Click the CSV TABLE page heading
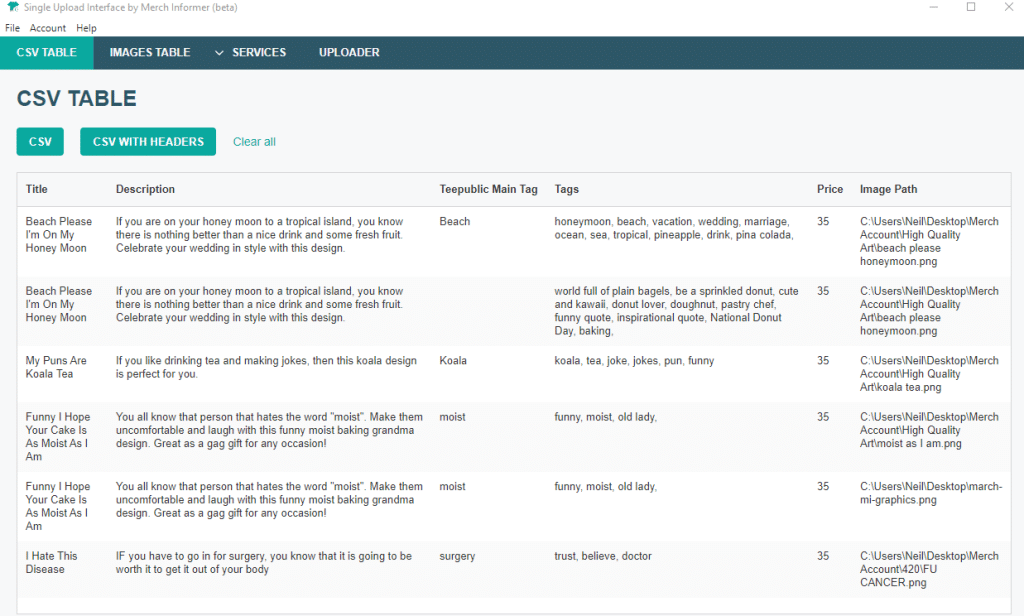 tap(76, 99)
